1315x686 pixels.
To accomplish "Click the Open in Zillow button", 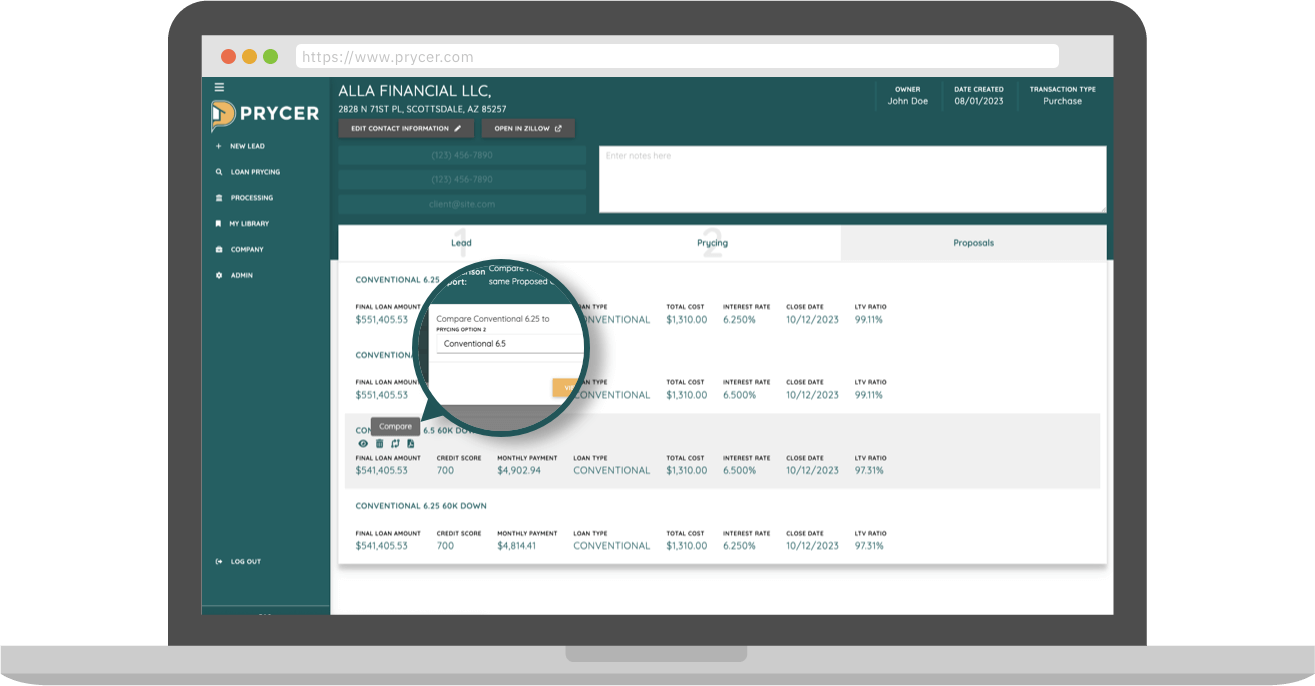I will pos(527,129).
